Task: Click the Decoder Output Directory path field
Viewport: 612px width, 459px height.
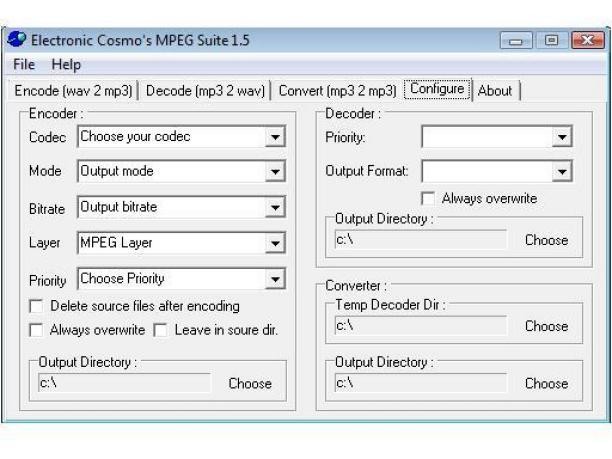Action: tap(421, 239)
